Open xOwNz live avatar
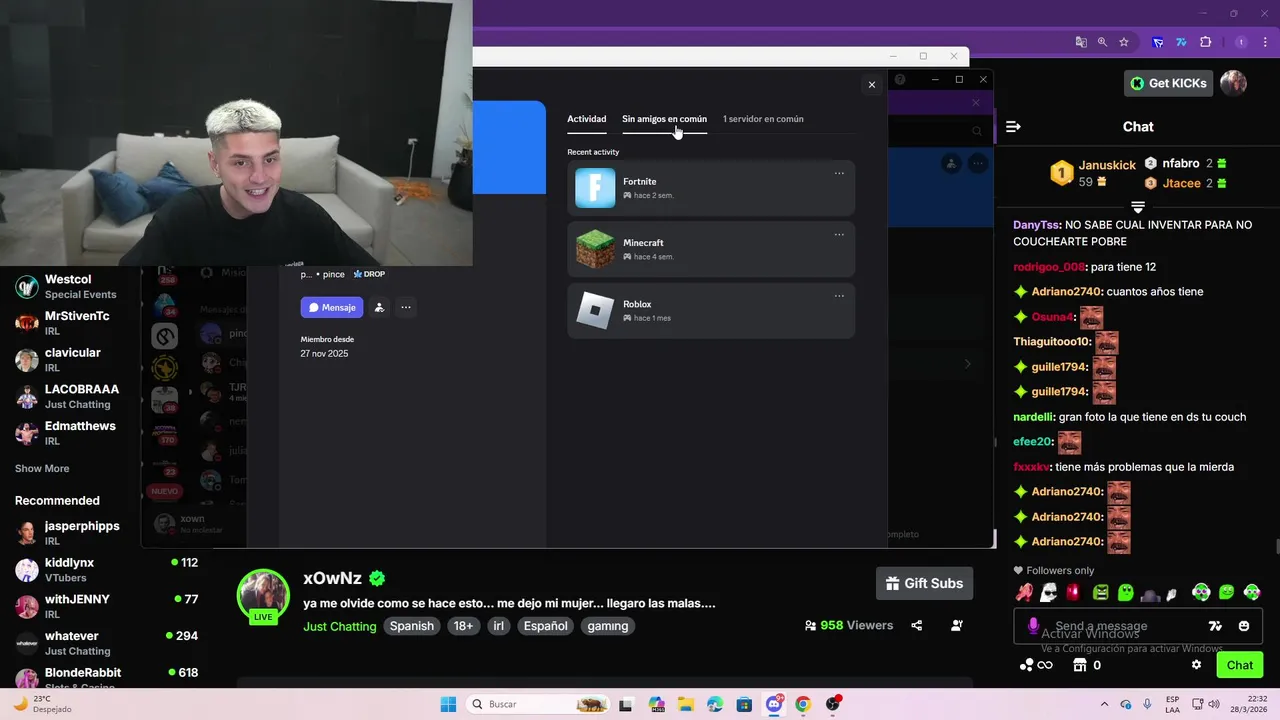1280x720 pixels. click(263, 596)
